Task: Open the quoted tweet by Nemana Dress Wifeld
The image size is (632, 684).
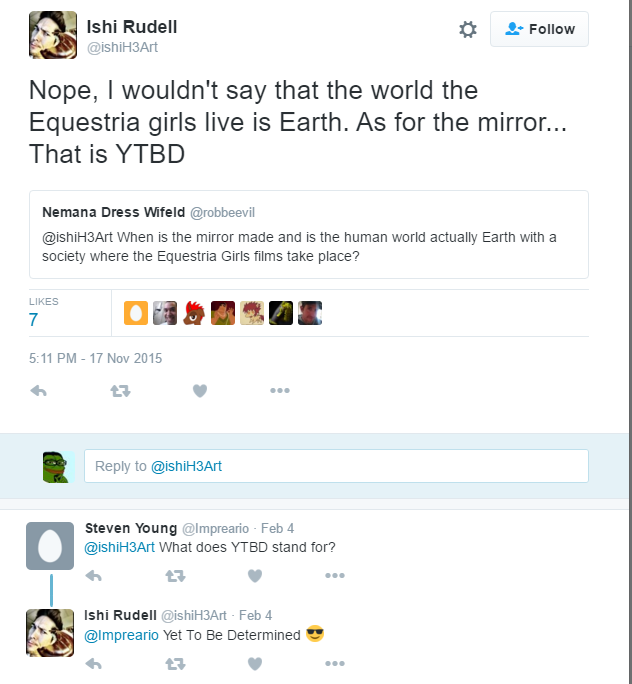Action: click(309, 234)
